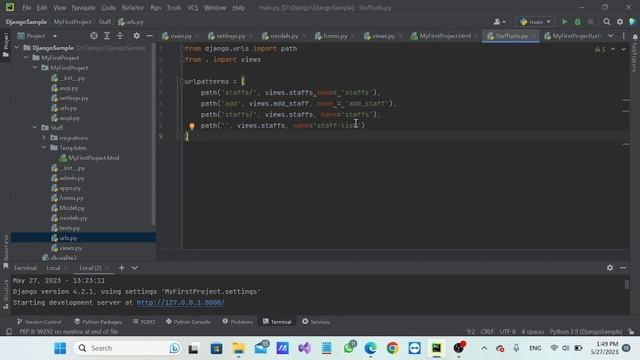Click the inspections warning indicator in editor

600,49
